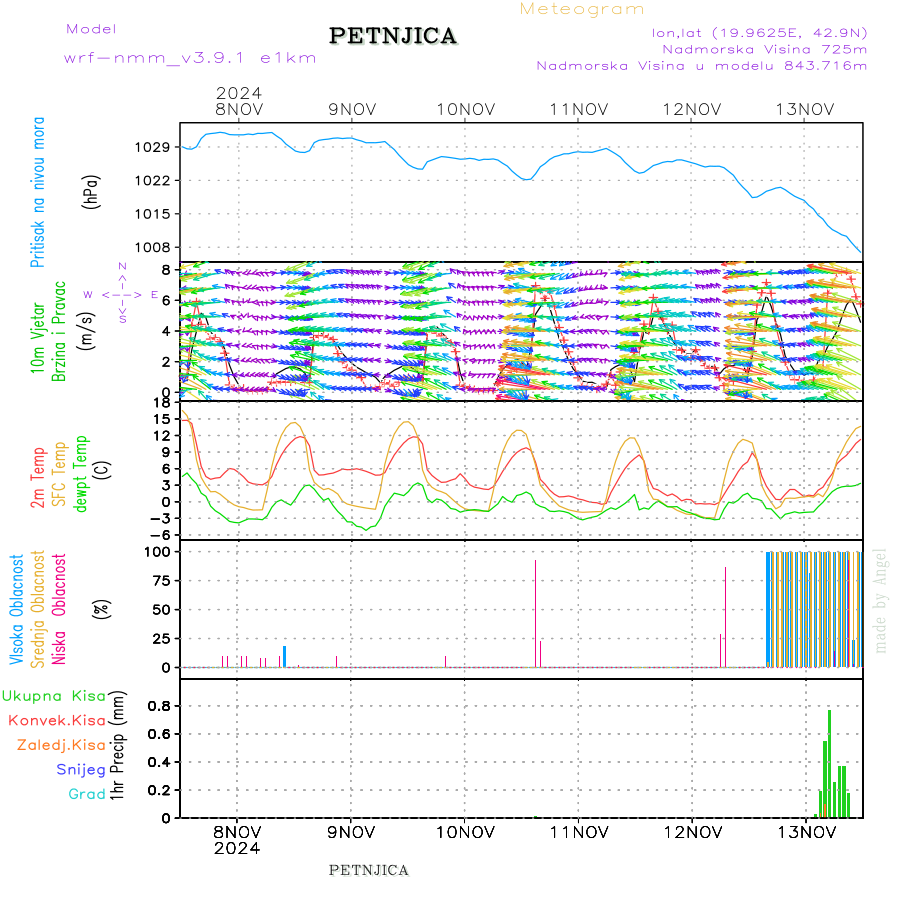Click 'Nadmorska Visina 725m' text
Viewport: 900px width, 900px height.
[x=765, y=50]
